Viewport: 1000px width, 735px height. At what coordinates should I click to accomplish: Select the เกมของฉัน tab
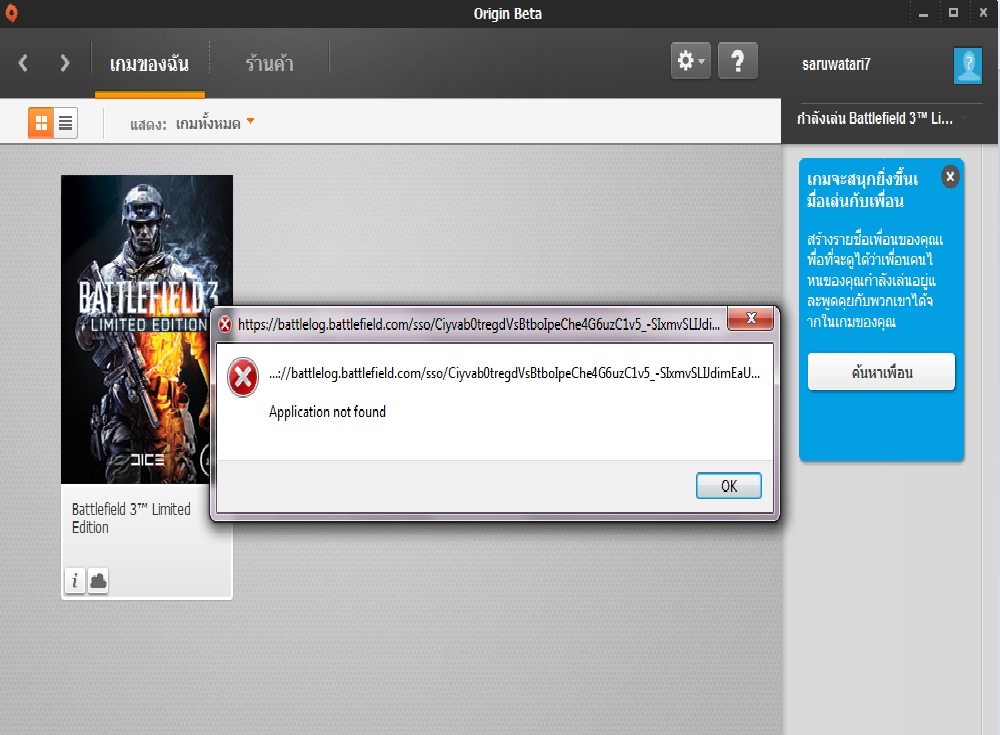(149, 64)
